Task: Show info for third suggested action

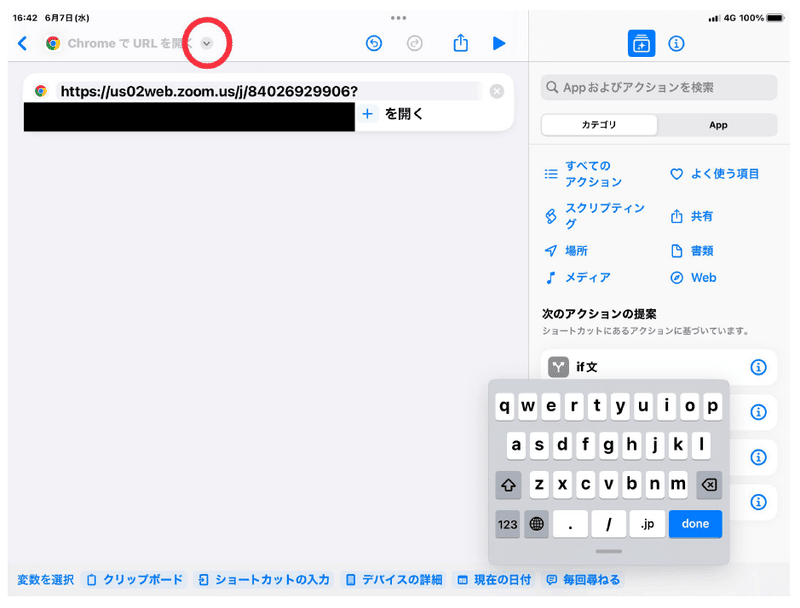Action: 758,457
